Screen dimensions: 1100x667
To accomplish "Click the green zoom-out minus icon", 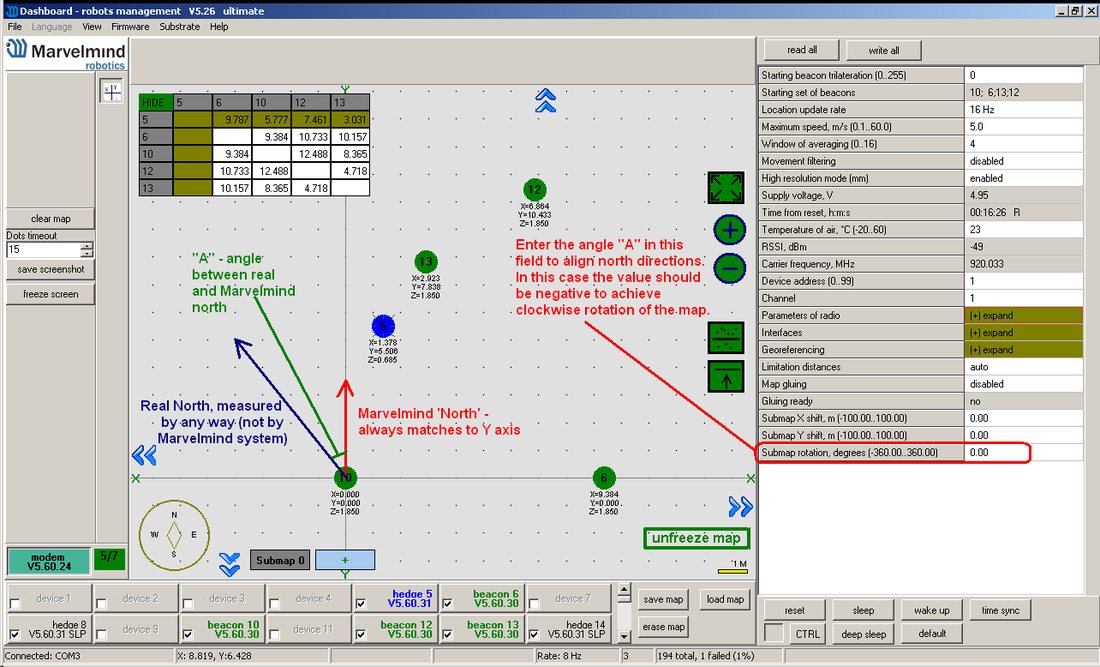I will (x=730, y=269).
